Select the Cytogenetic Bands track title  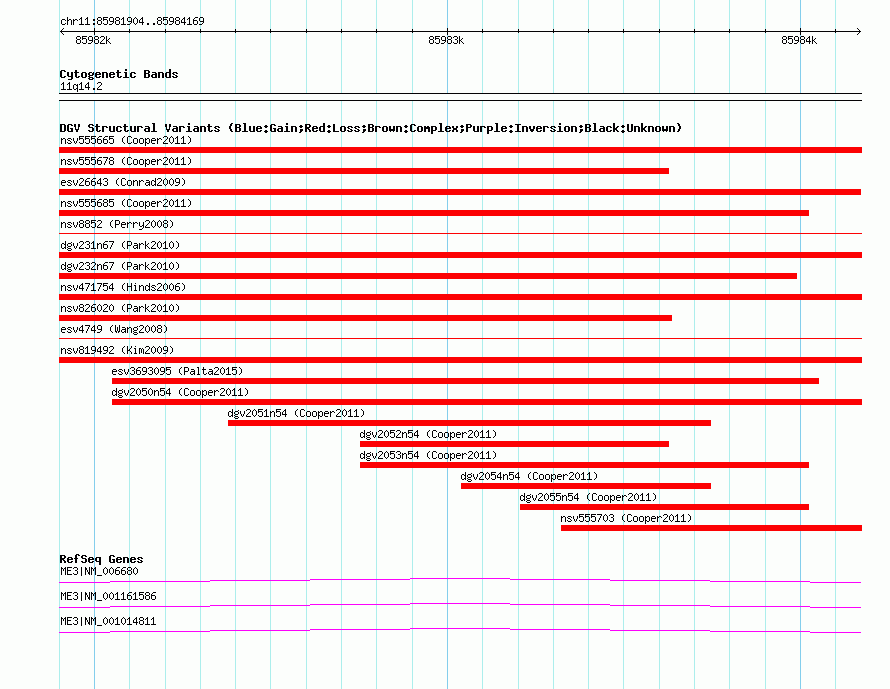coord(119,74)
